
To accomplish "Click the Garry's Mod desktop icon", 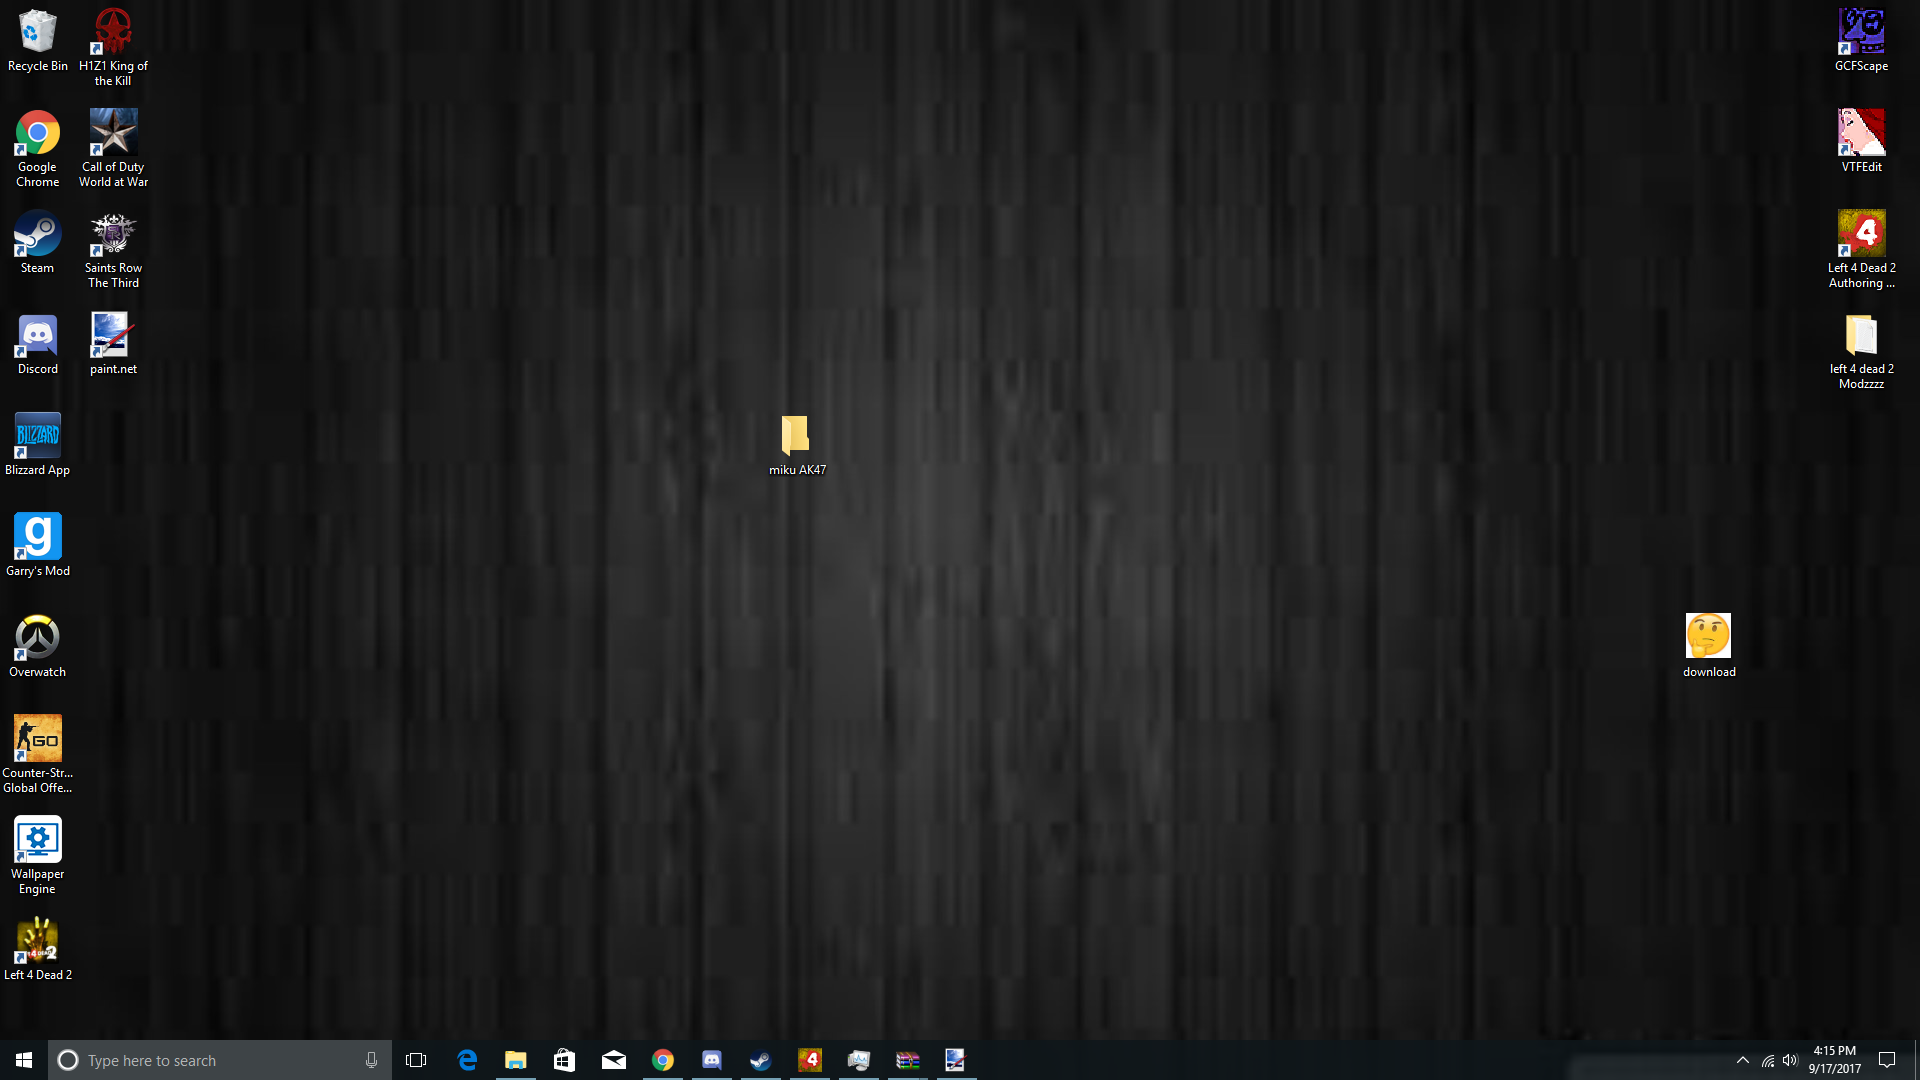I will pyautogui.click(x=37, y=537).
